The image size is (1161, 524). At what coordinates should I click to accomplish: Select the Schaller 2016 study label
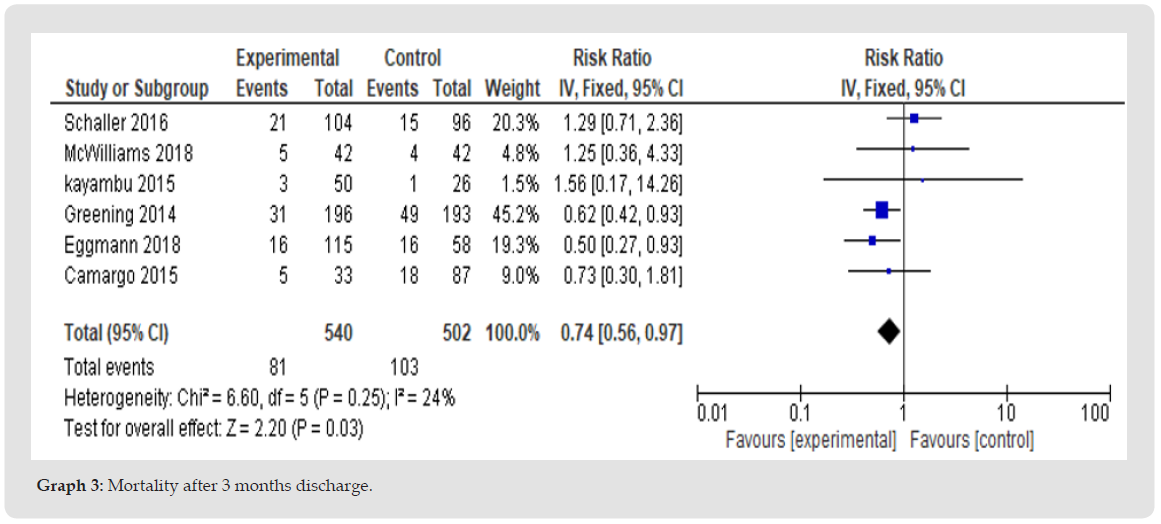(116, 123)
